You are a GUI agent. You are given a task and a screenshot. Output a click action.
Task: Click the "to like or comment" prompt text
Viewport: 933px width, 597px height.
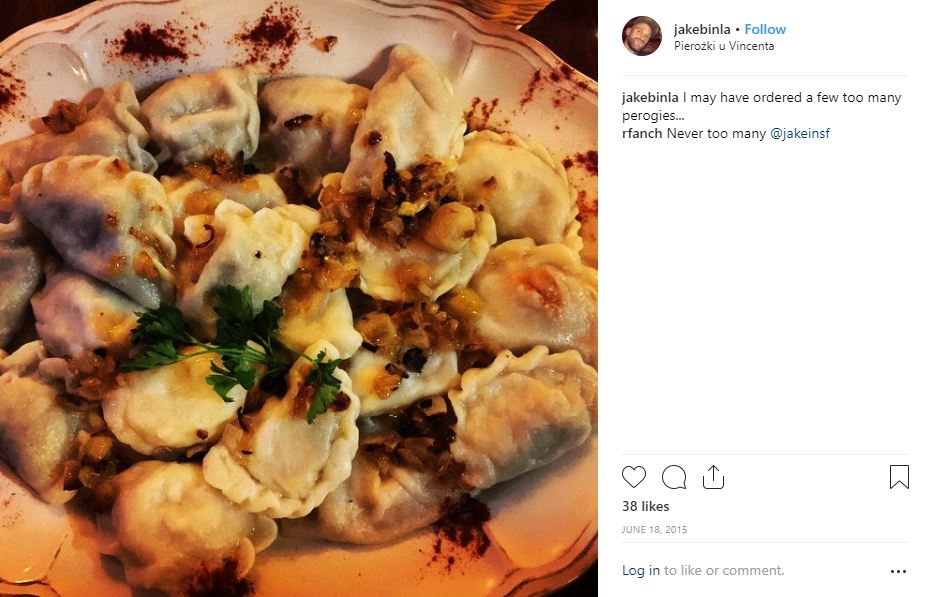[x=724, y=571]
